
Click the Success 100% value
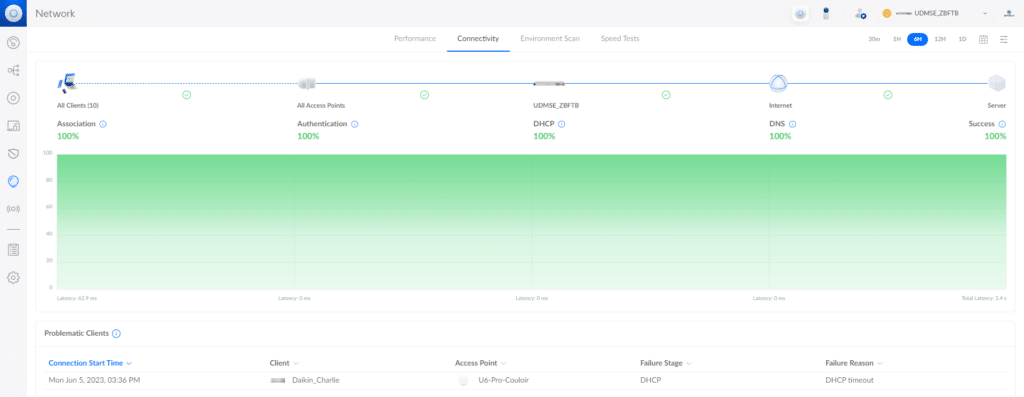995,136
